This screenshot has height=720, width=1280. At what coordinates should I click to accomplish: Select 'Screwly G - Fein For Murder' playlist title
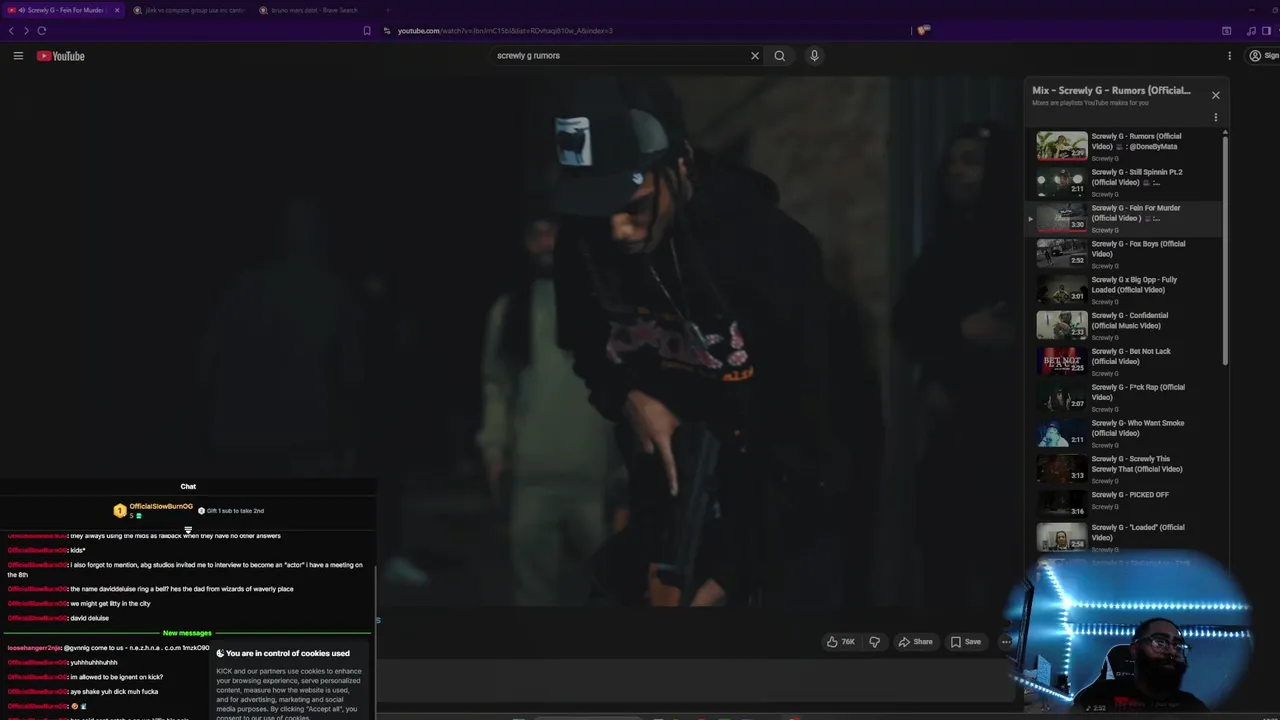coord(1136,213)
